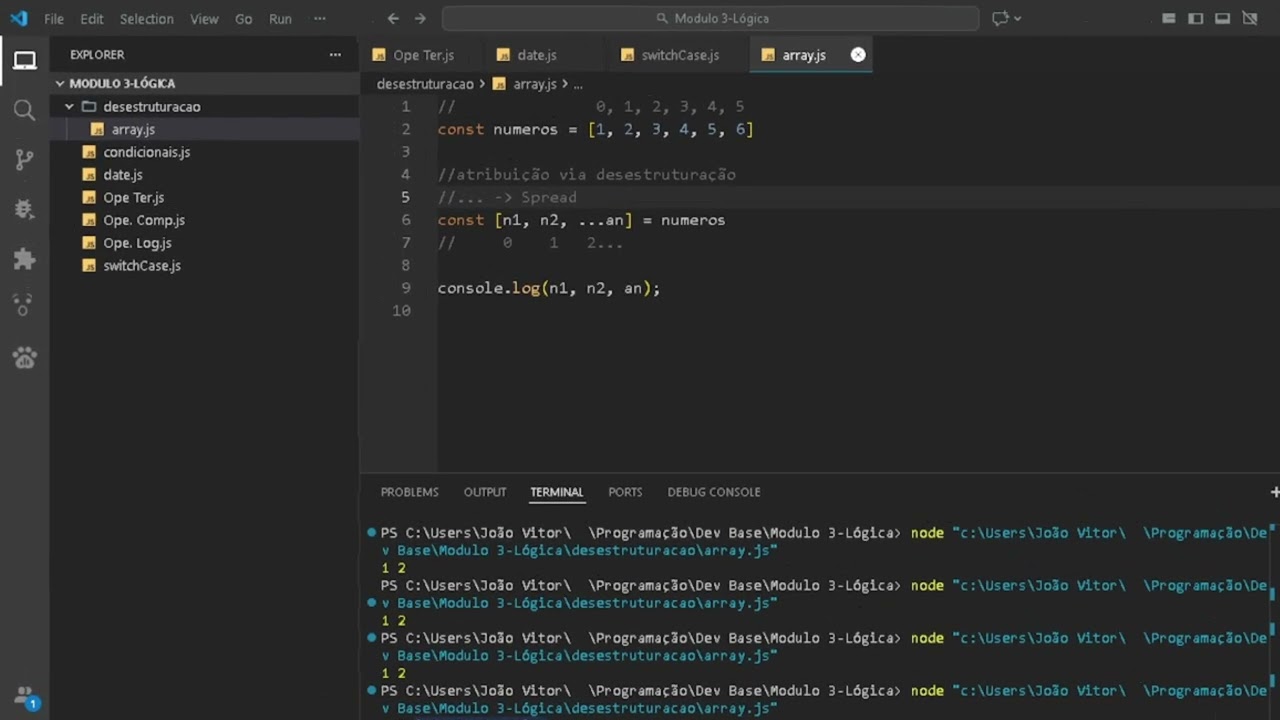This screenshot has width=1280, height=720.
Task: Click code line 6 with ...an
Action: [581, 220]
